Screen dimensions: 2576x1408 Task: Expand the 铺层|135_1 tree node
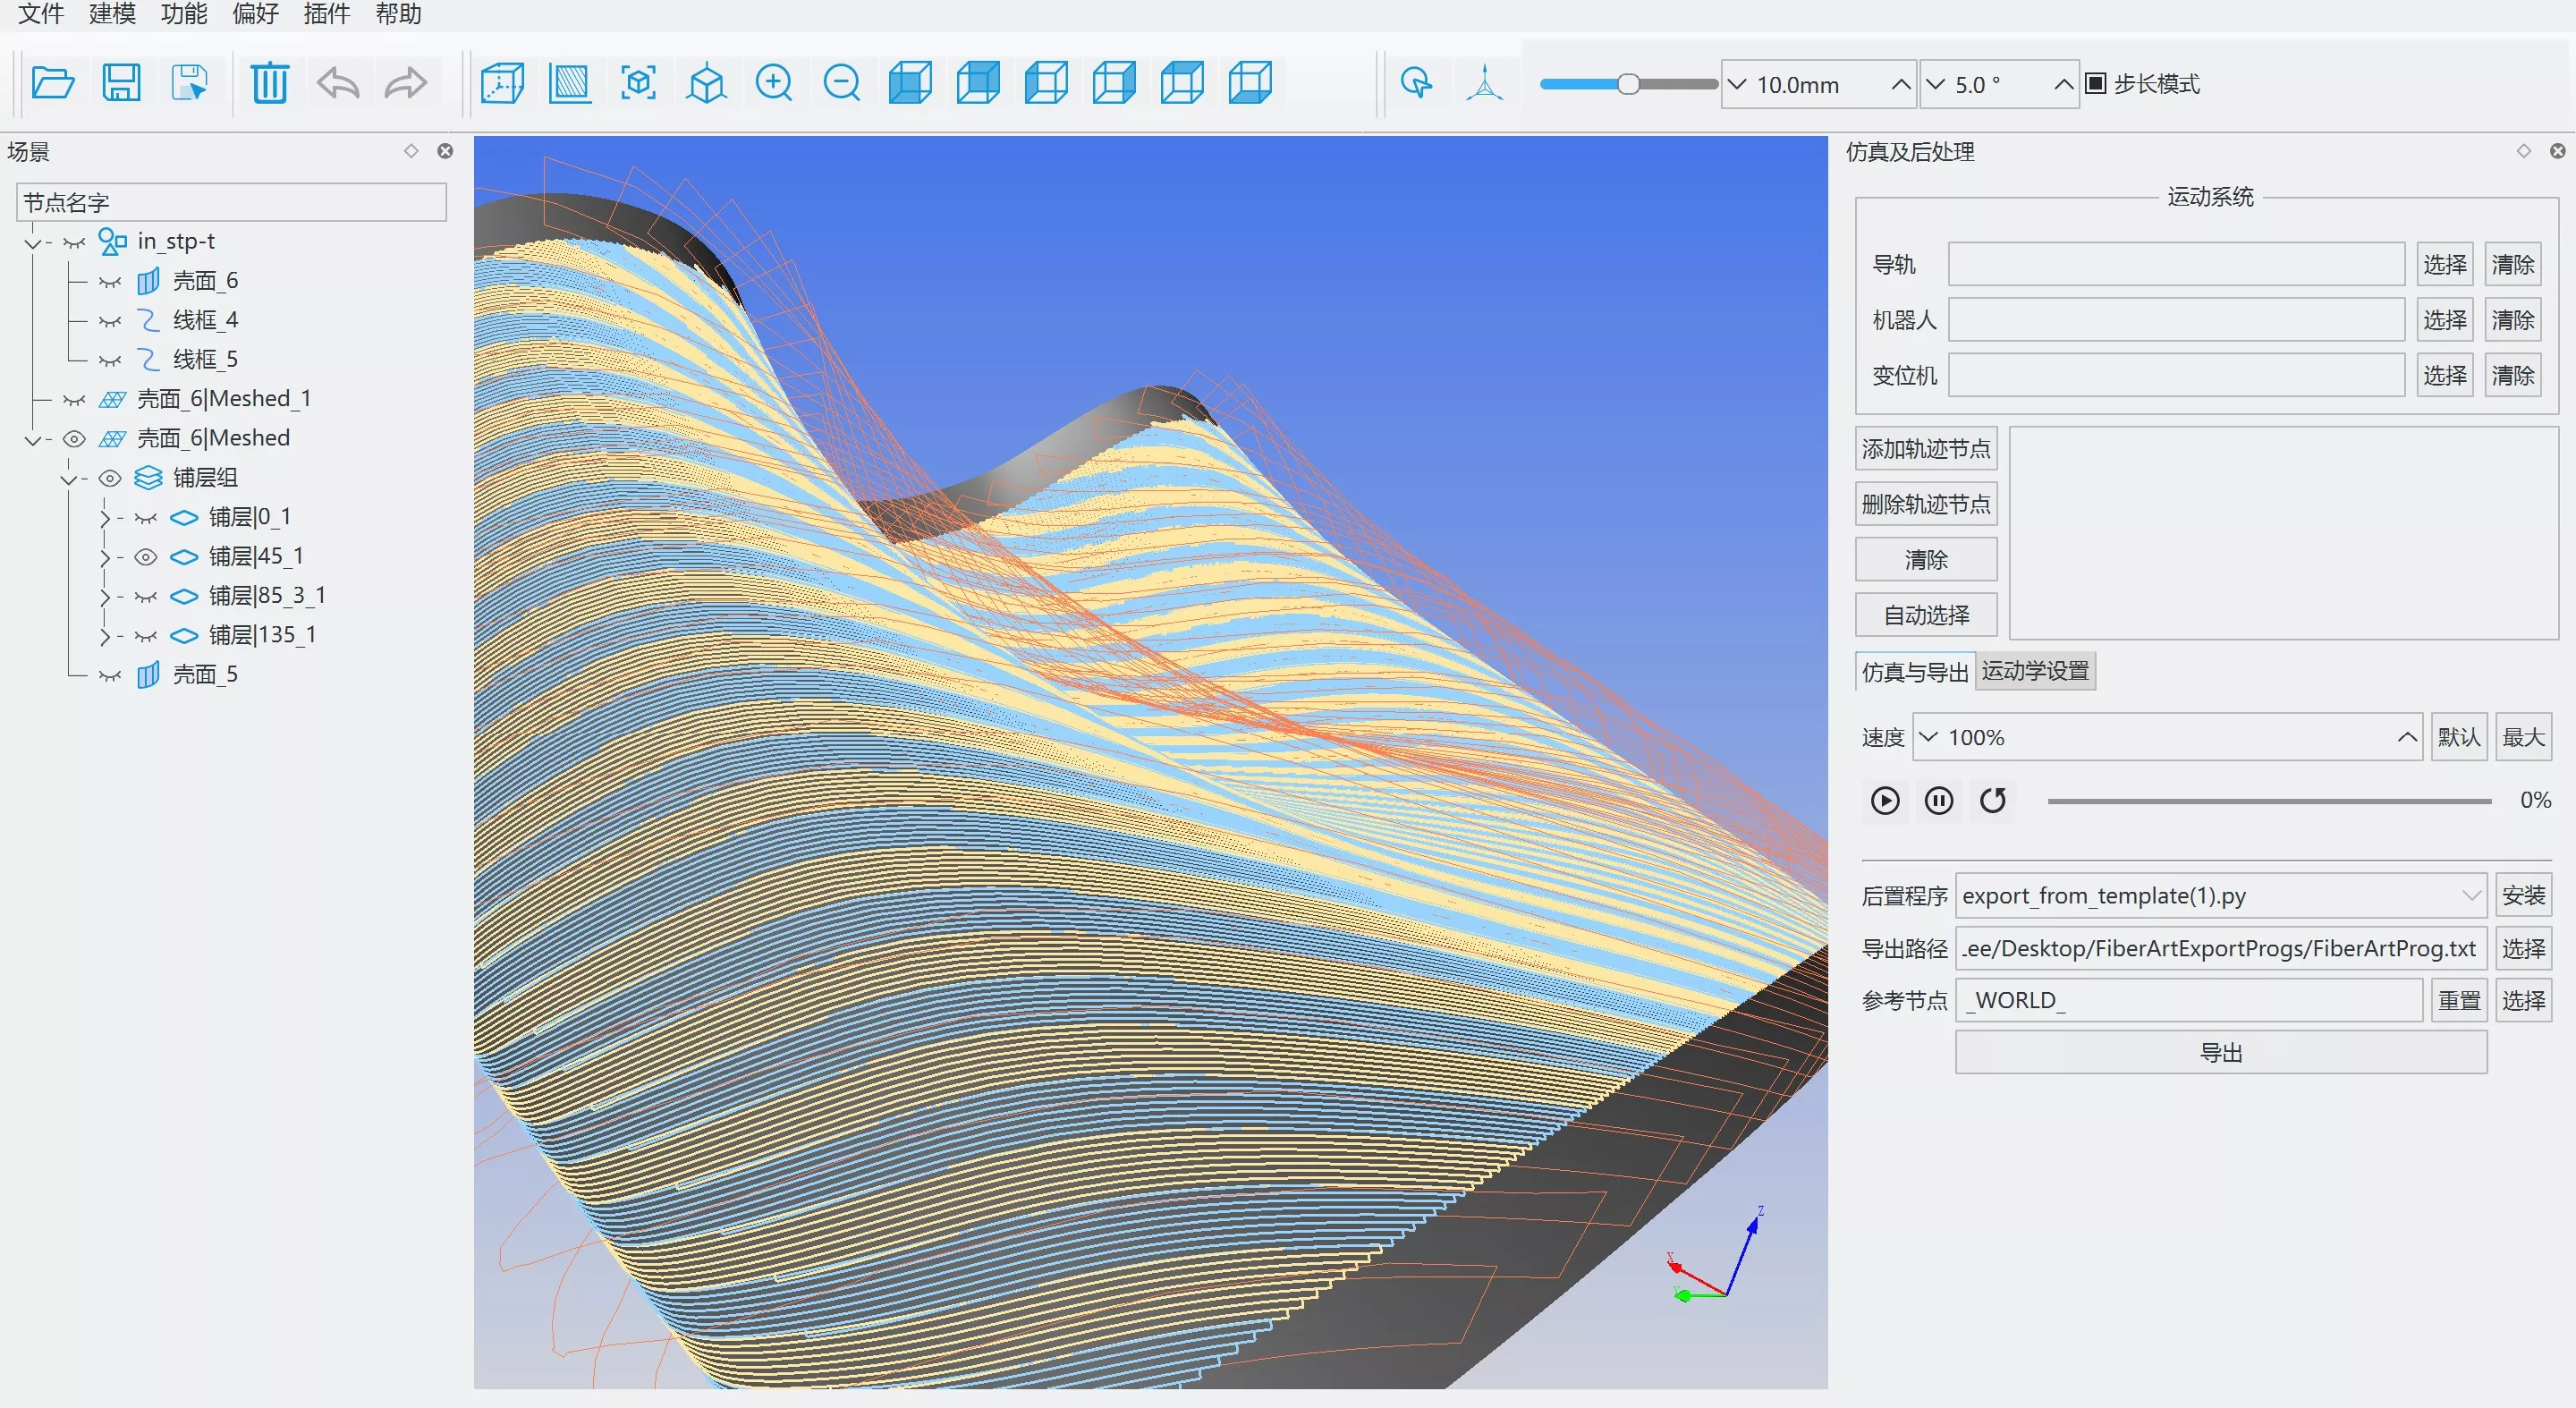105,636
